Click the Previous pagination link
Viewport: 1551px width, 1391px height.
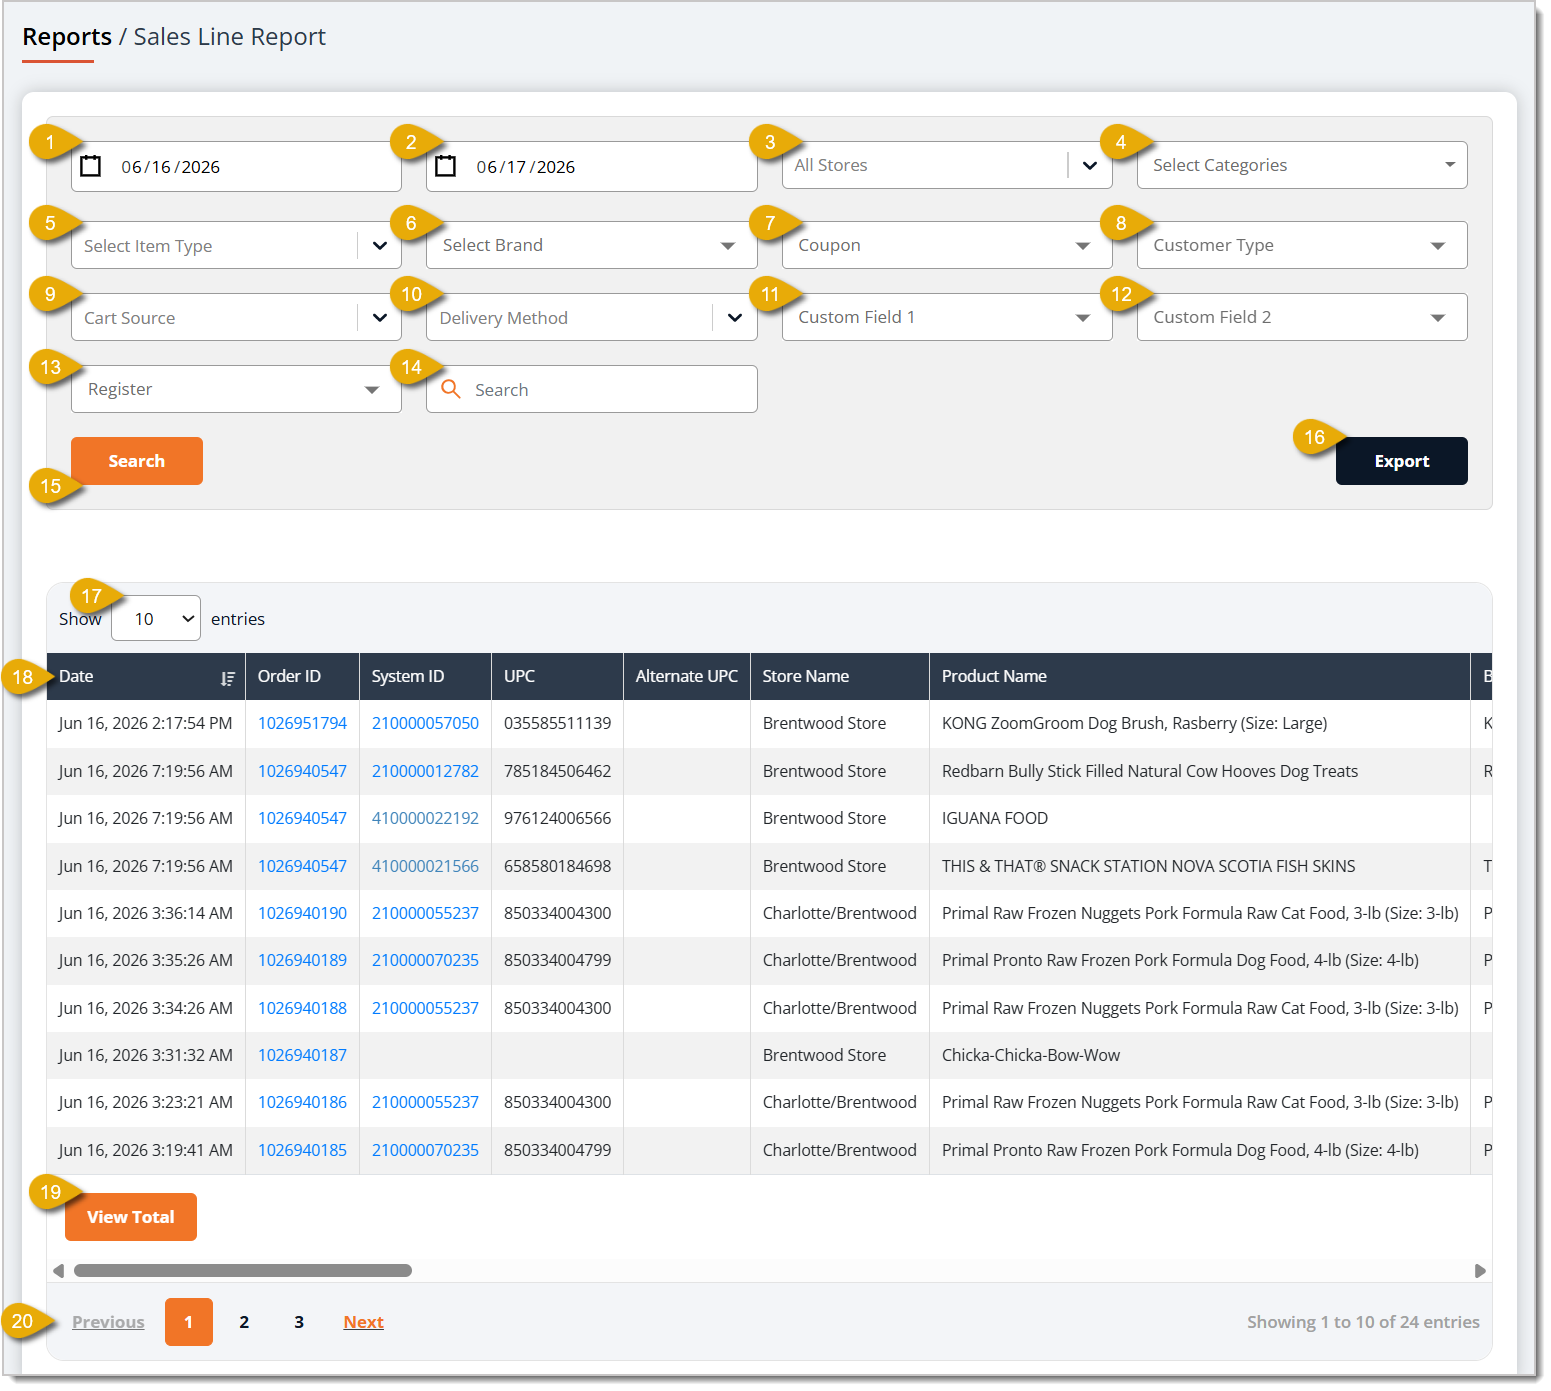pos(108,1322)
